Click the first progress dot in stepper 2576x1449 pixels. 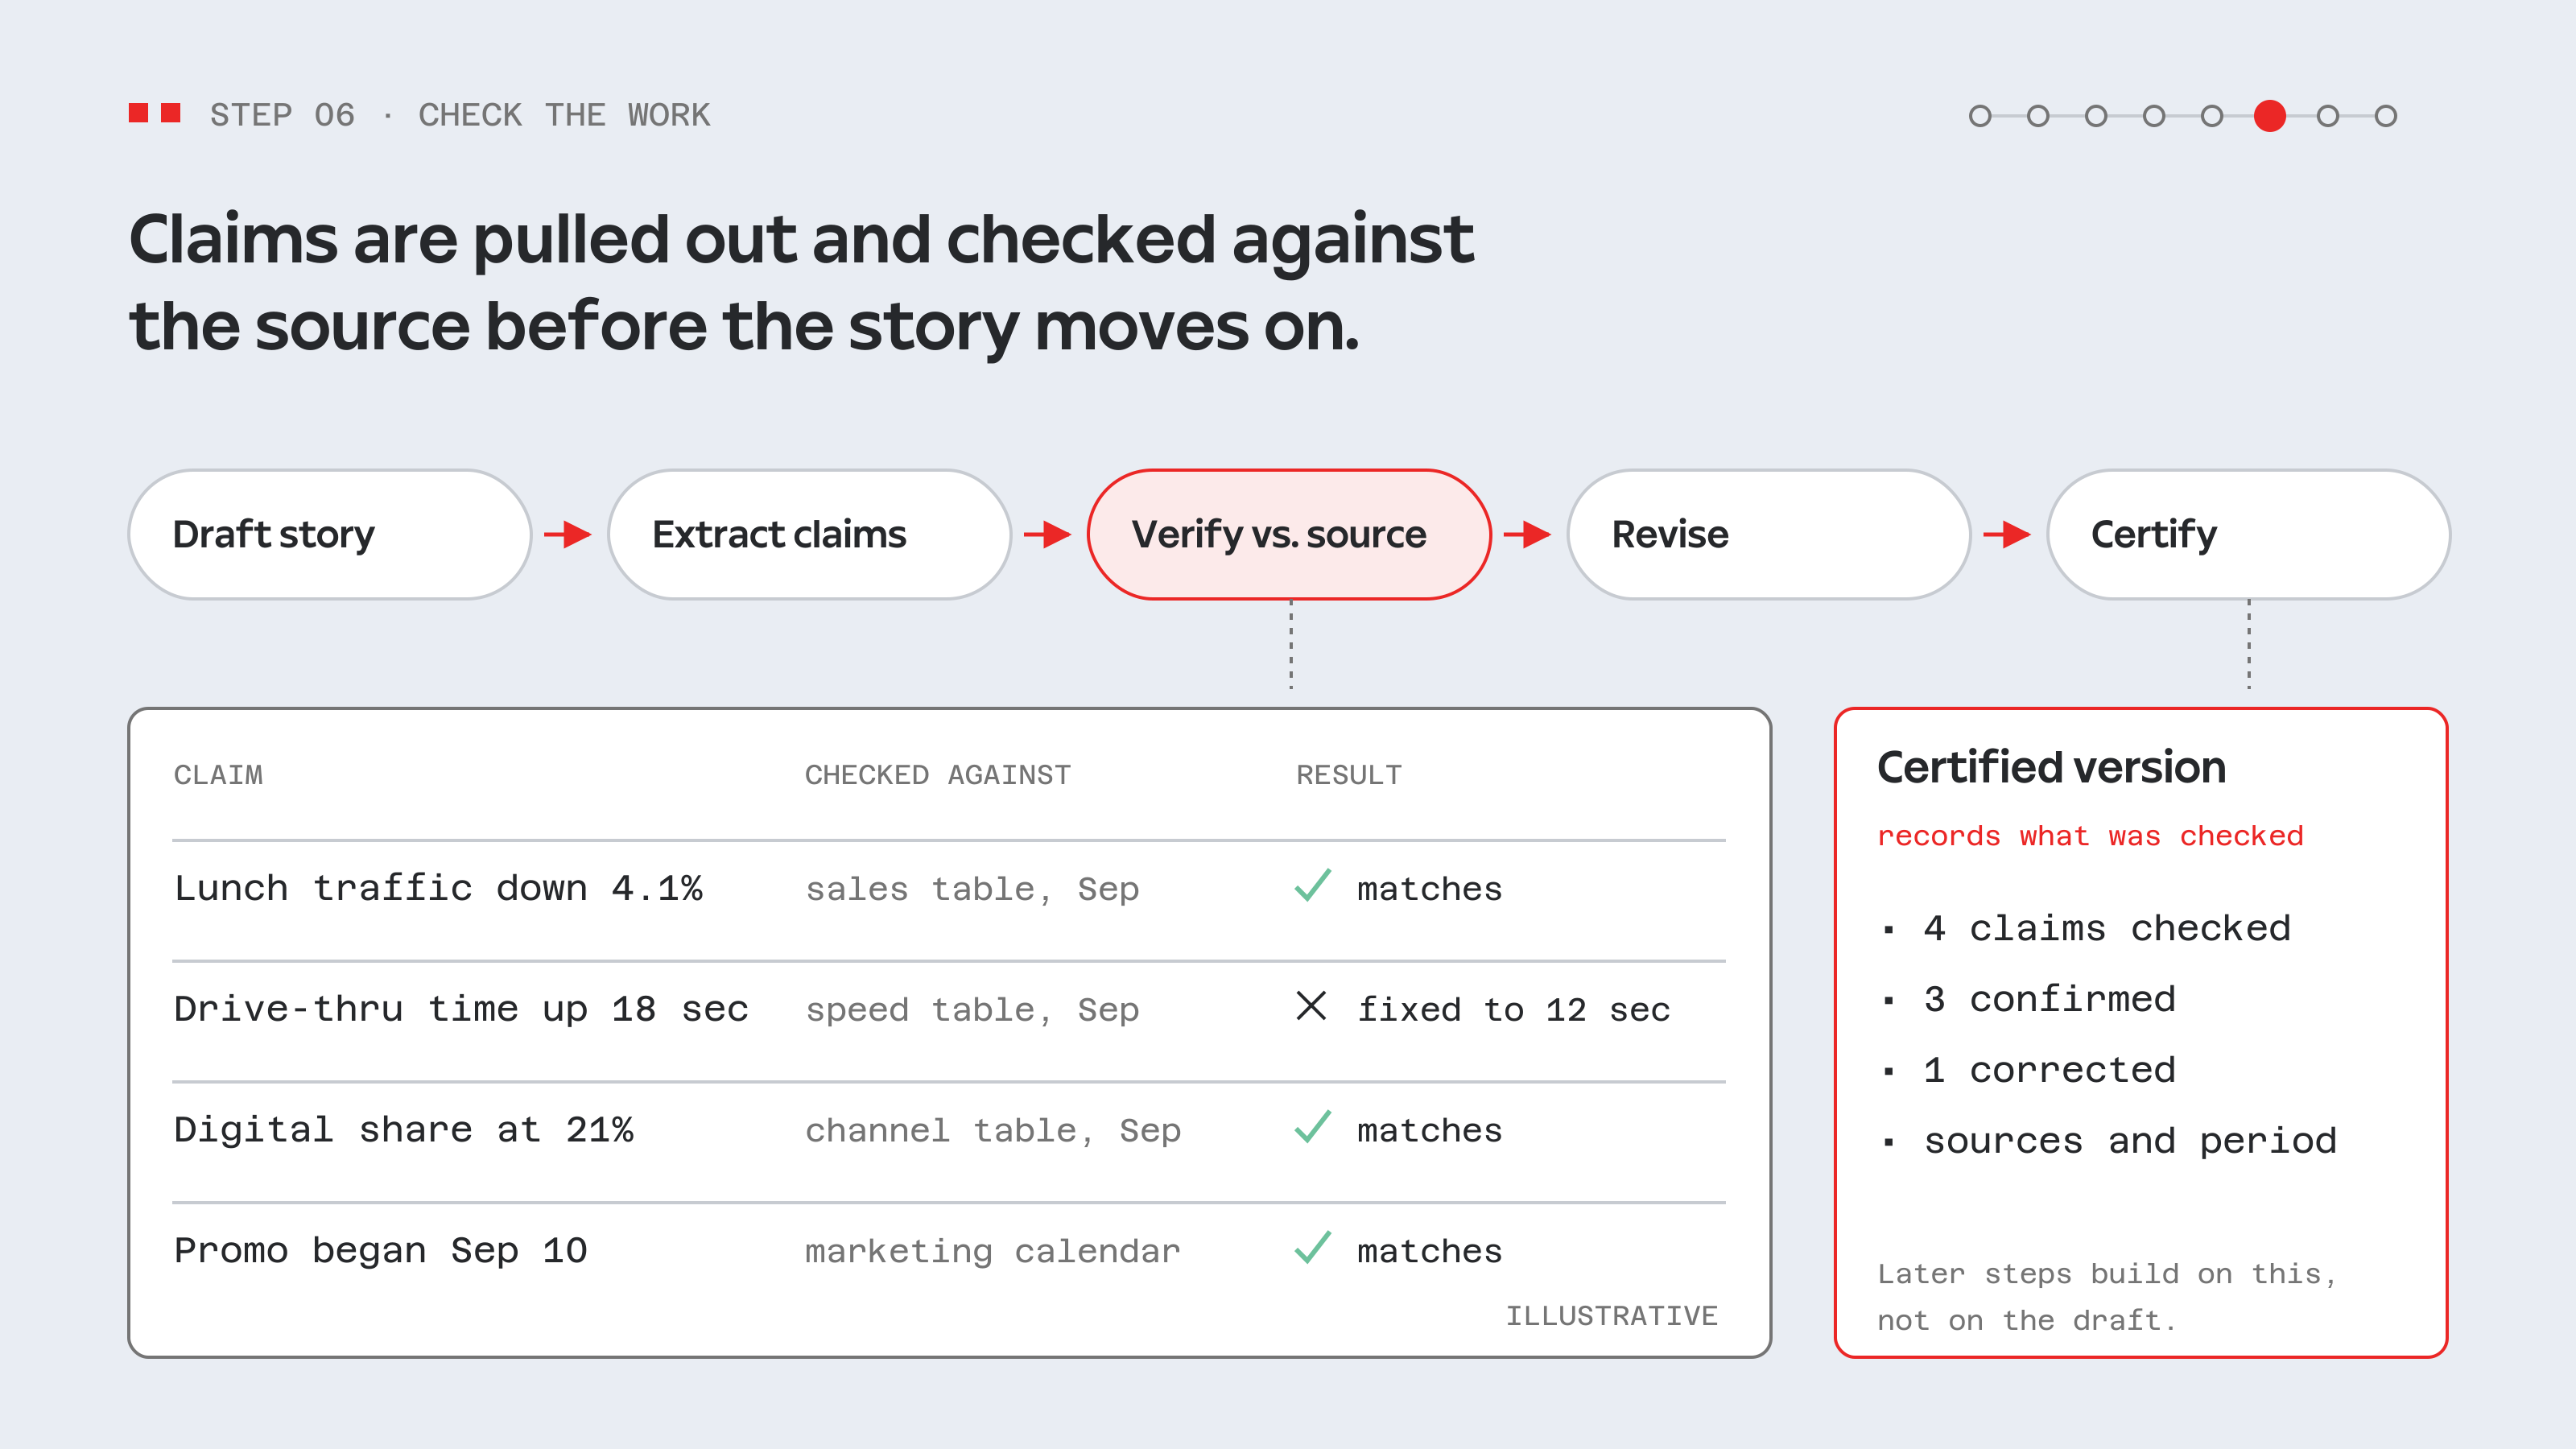(x=1980, y=116)
